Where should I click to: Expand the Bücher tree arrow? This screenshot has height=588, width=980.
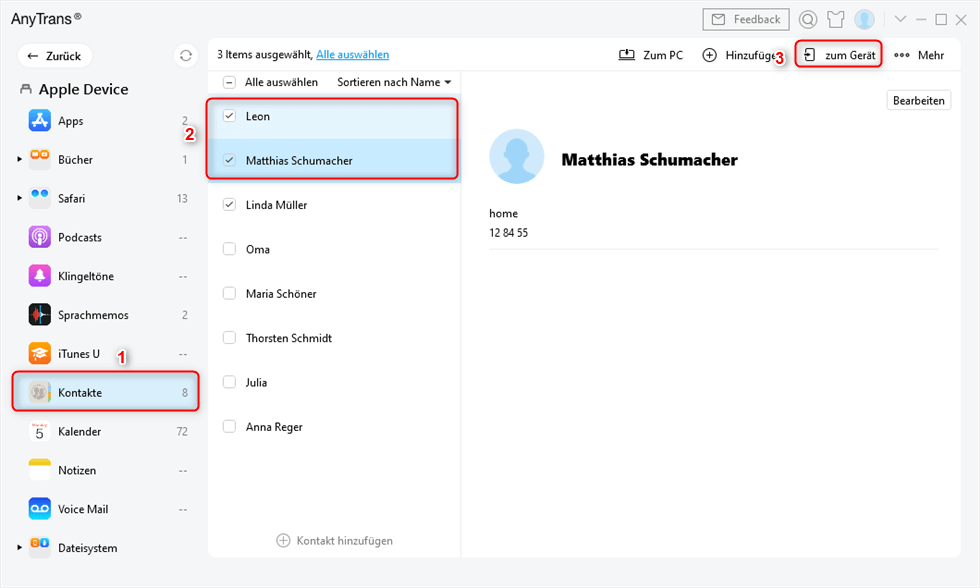tap(19, 160)
